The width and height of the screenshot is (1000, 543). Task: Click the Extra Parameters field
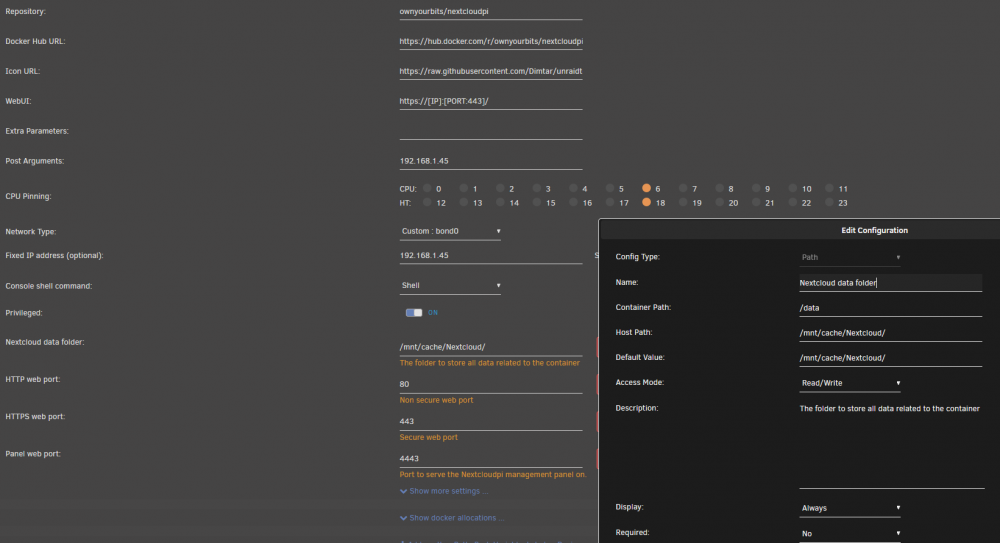point(491,131)
